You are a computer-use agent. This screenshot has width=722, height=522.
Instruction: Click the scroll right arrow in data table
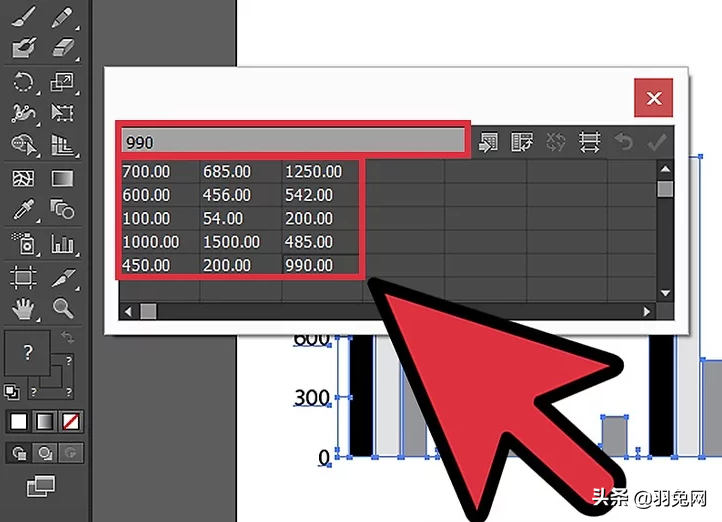pos(647,312)
